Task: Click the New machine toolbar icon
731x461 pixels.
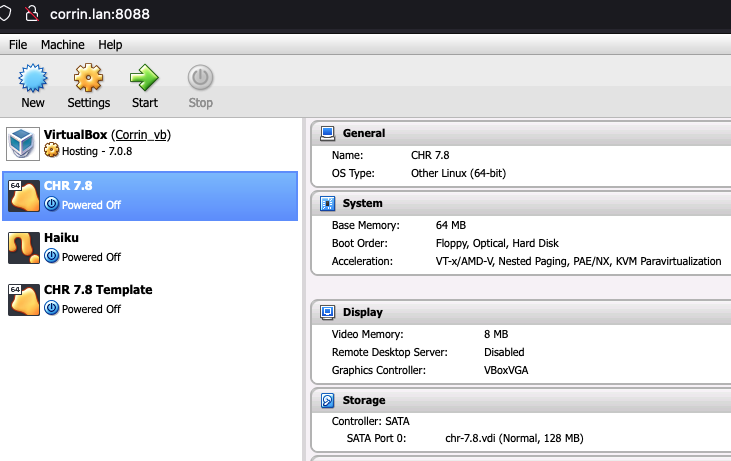Action: coord(33,78)
